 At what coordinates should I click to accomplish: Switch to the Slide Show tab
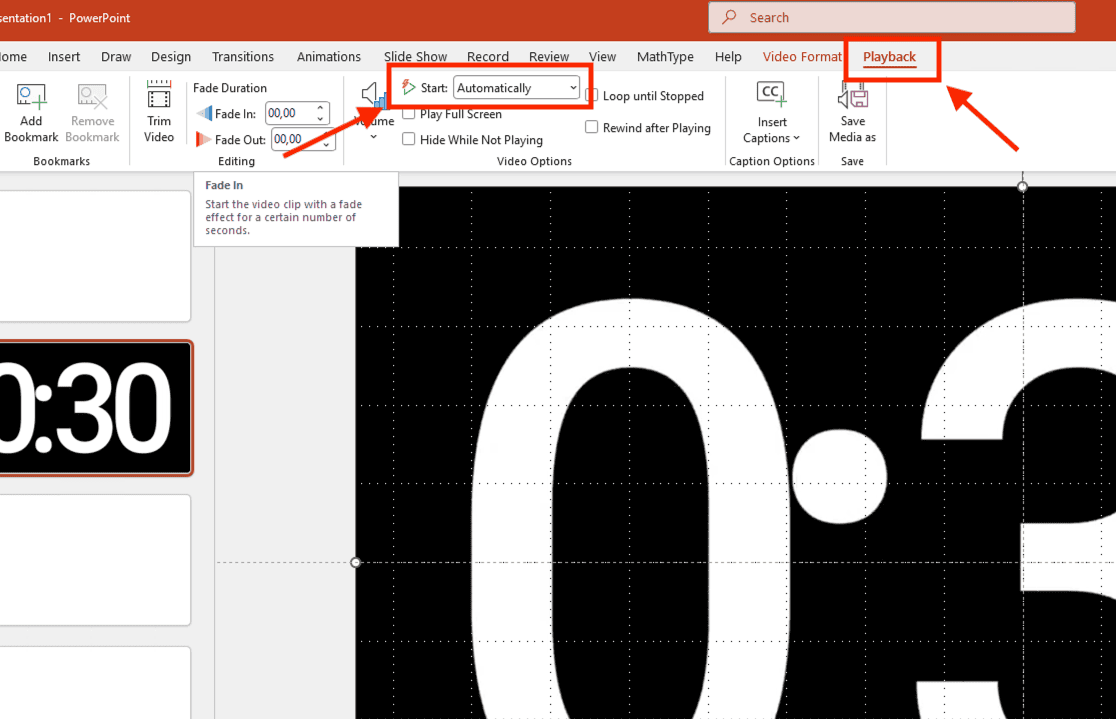416,57
